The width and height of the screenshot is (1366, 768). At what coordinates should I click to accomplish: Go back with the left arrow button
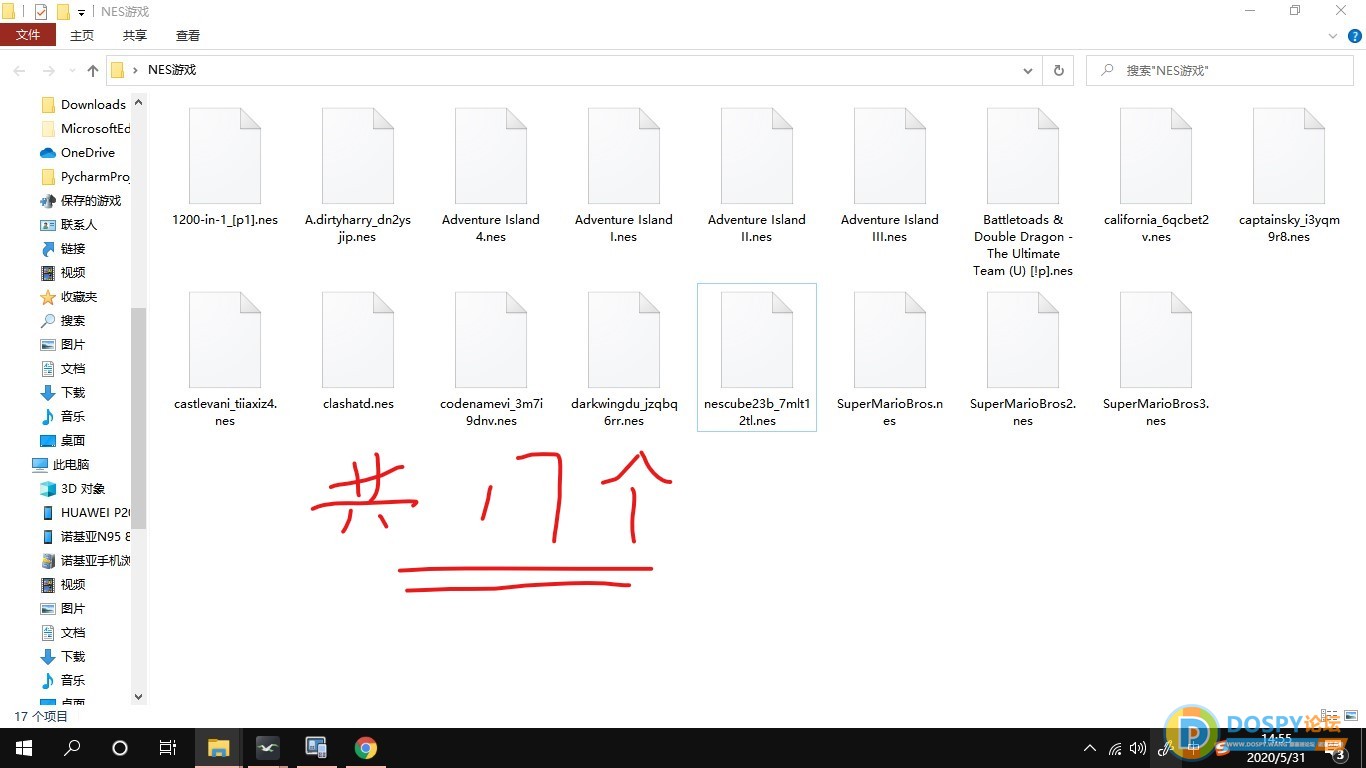[x=19, y=71]
